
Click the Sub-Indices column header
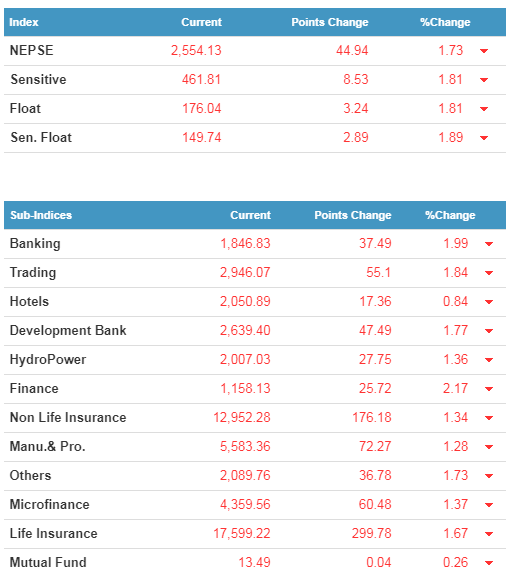pos(41,215)
